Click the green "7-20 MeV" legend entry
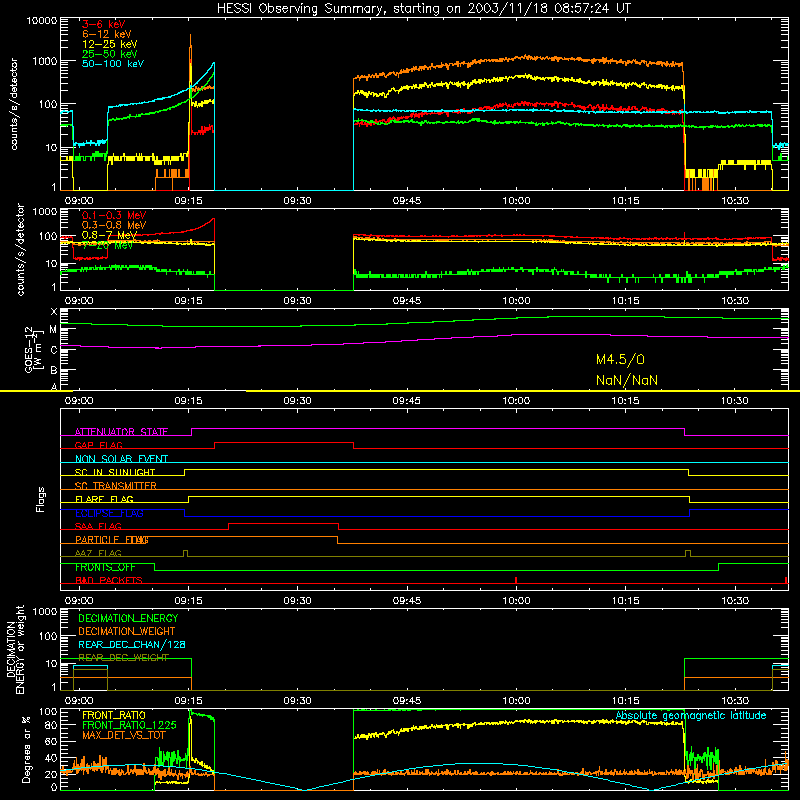 [x=107, y=245]
